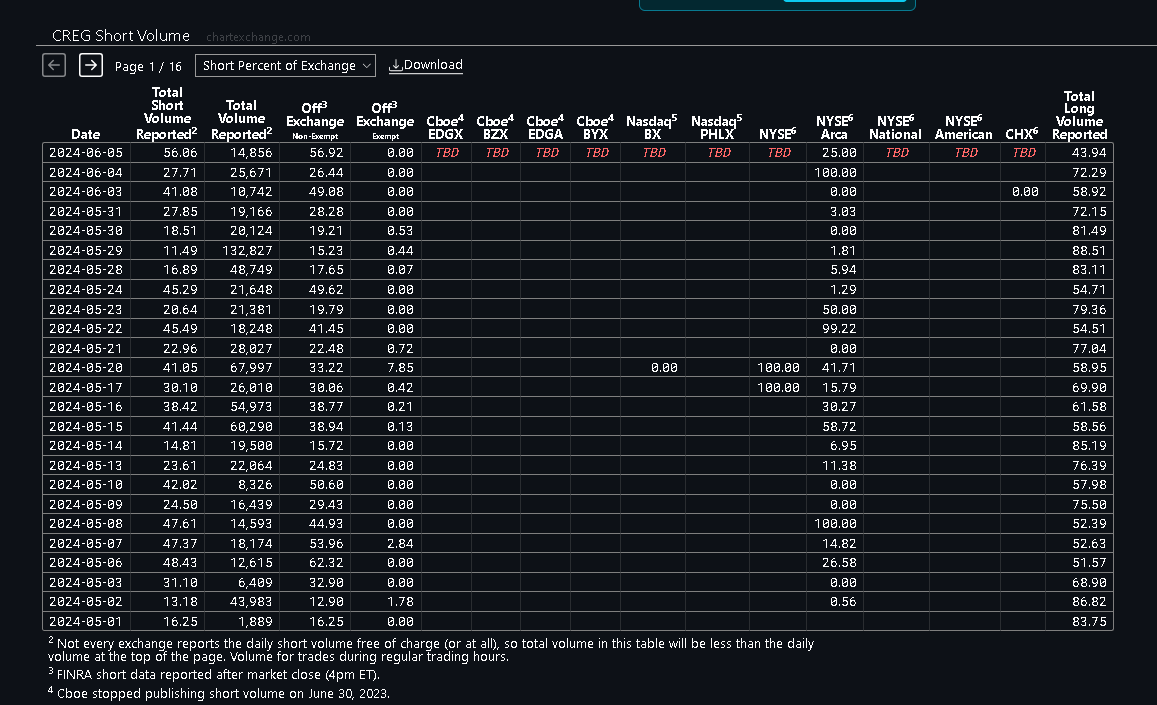Screen dimensions: 1157x705
Task: Select NYSE American column header
Action: (964, 127)
